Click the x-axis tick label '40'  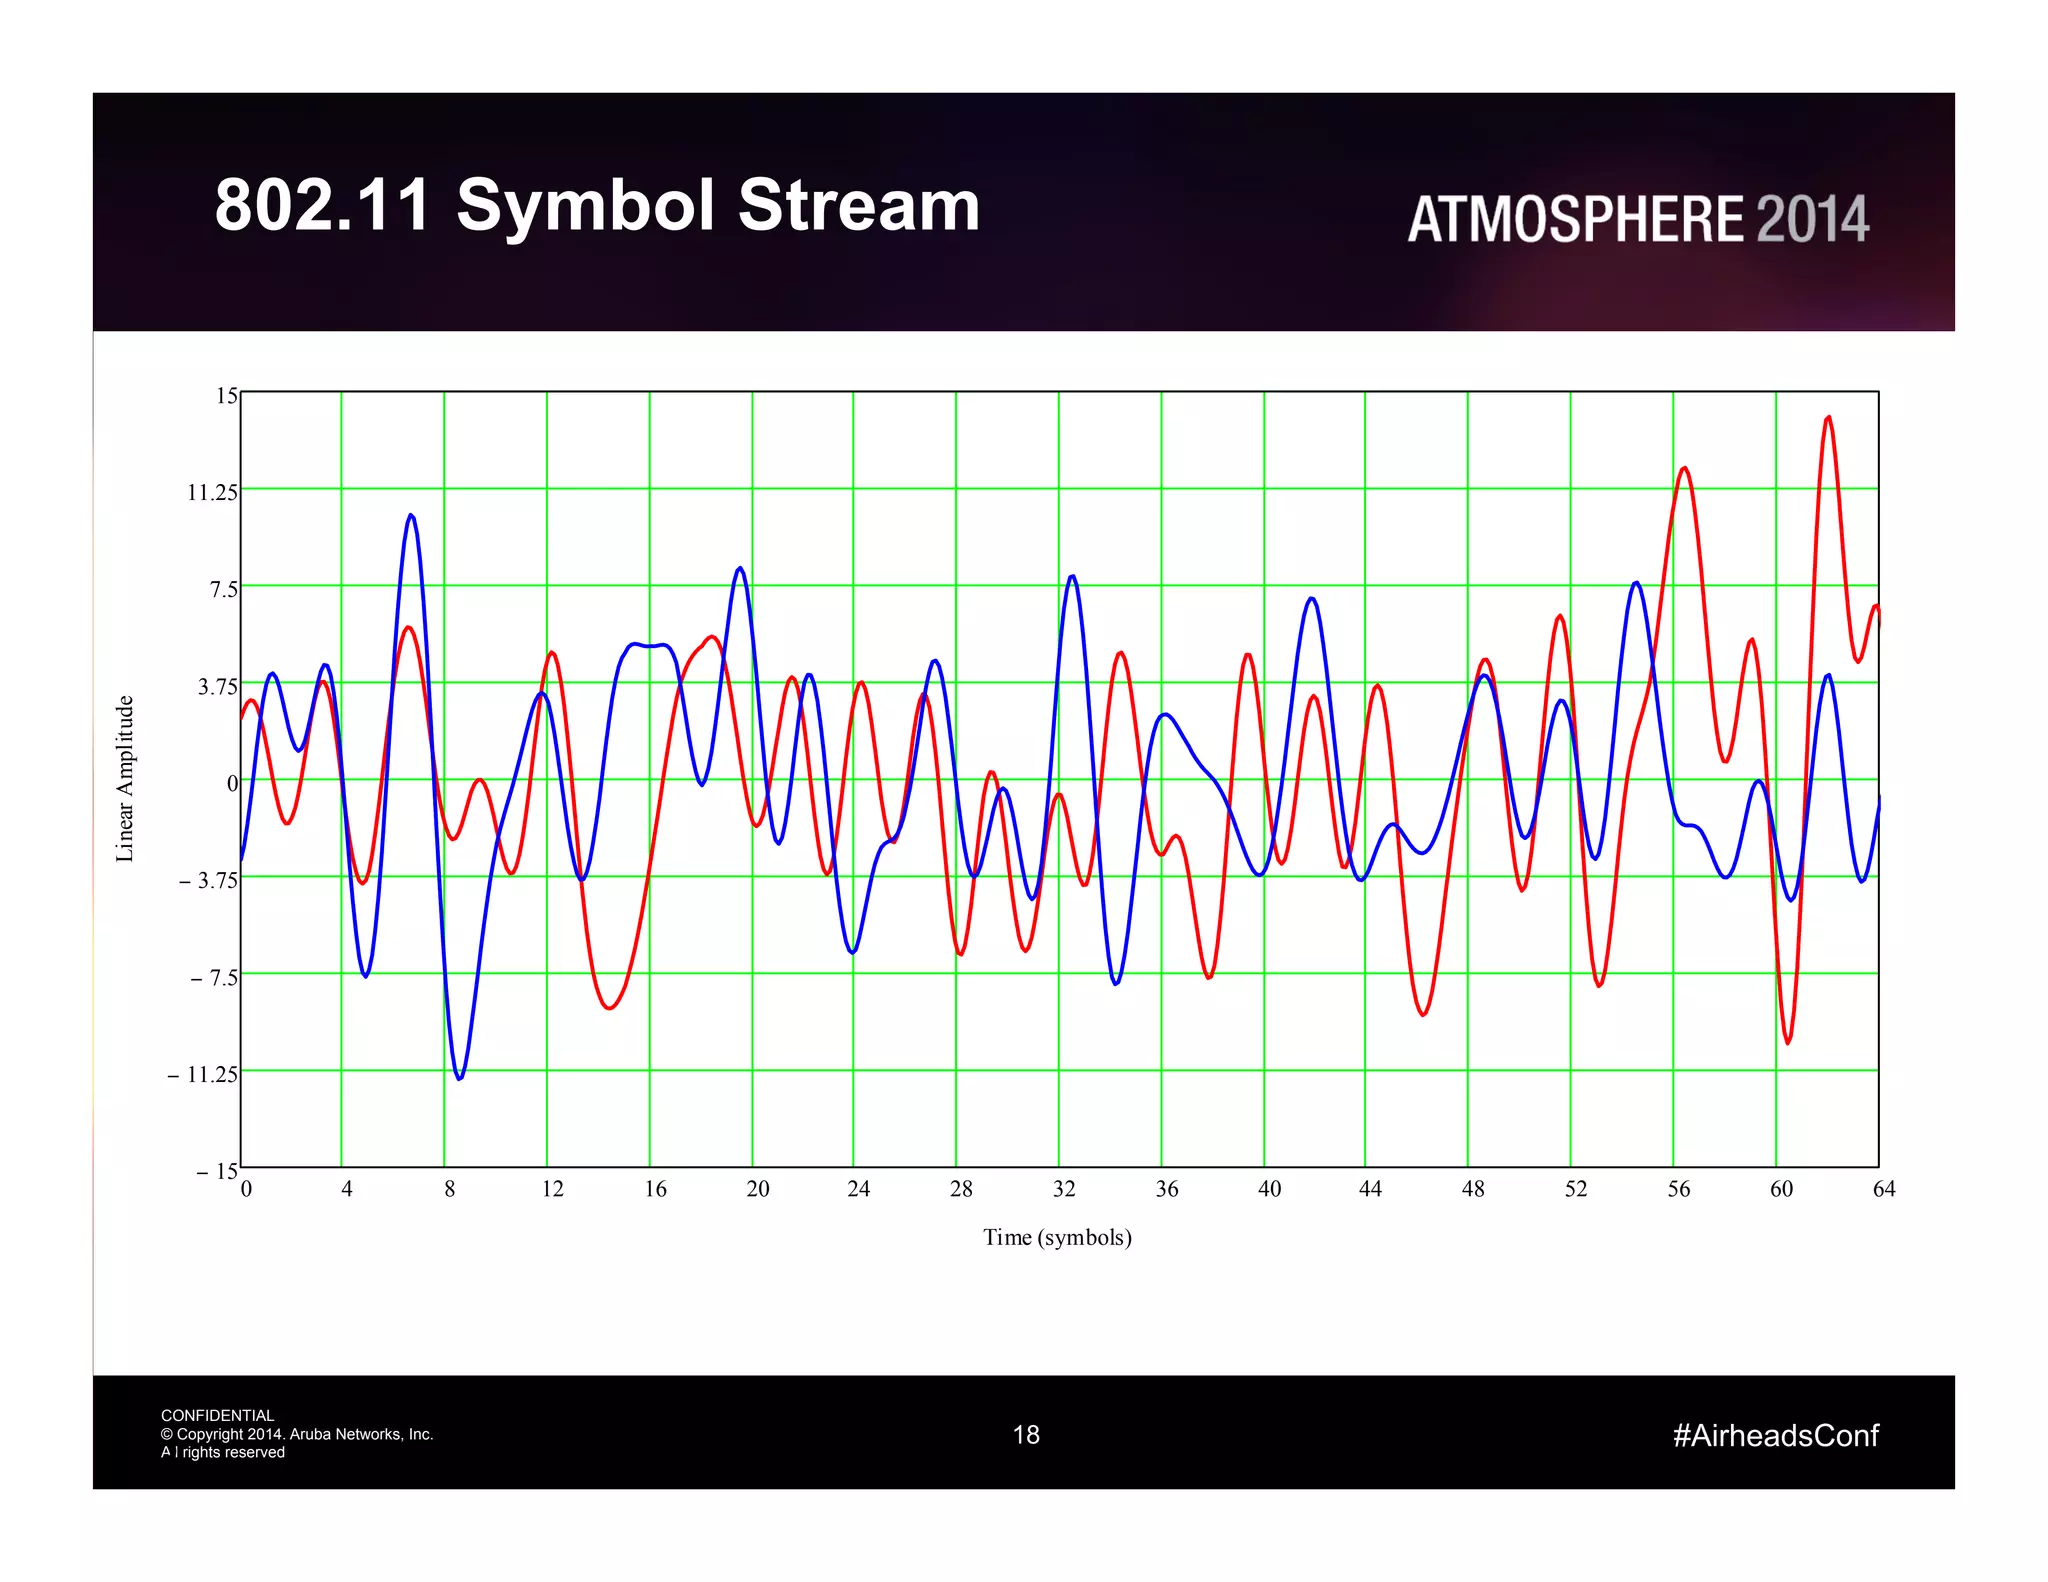(1269, 1189)
